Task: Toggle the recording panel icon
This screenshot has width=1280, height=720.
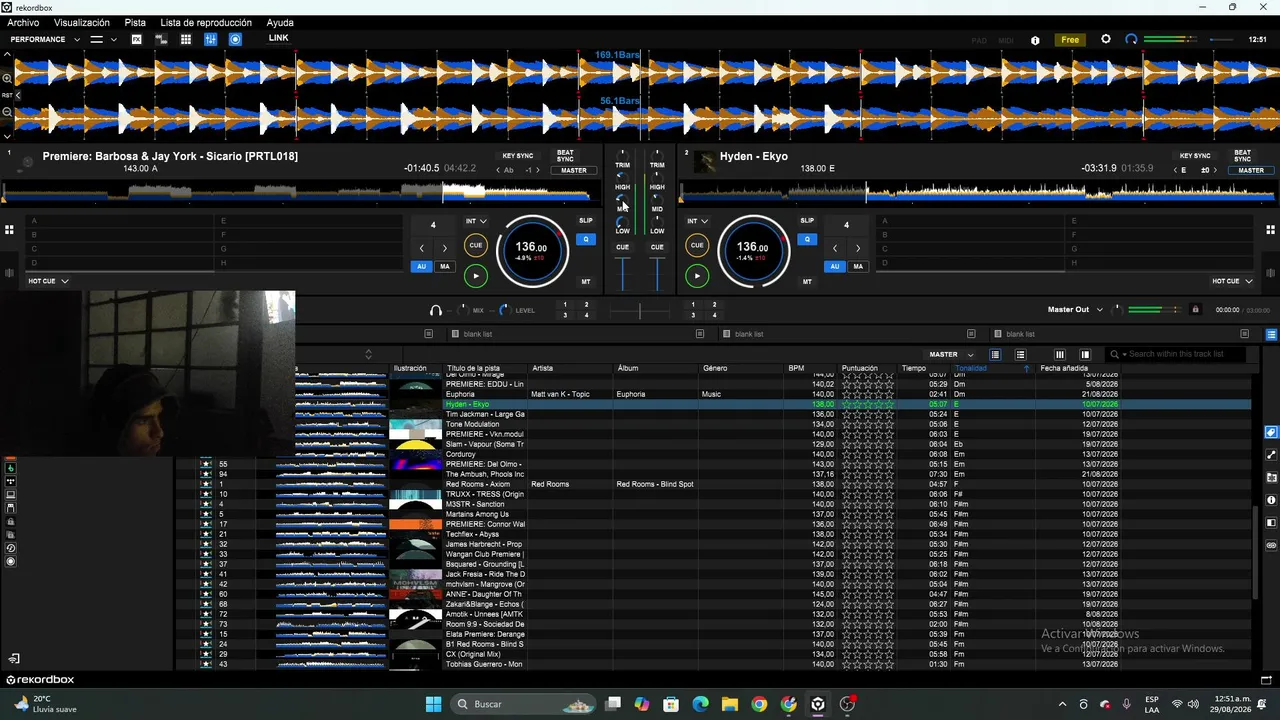Action: [x=235, y=39]
